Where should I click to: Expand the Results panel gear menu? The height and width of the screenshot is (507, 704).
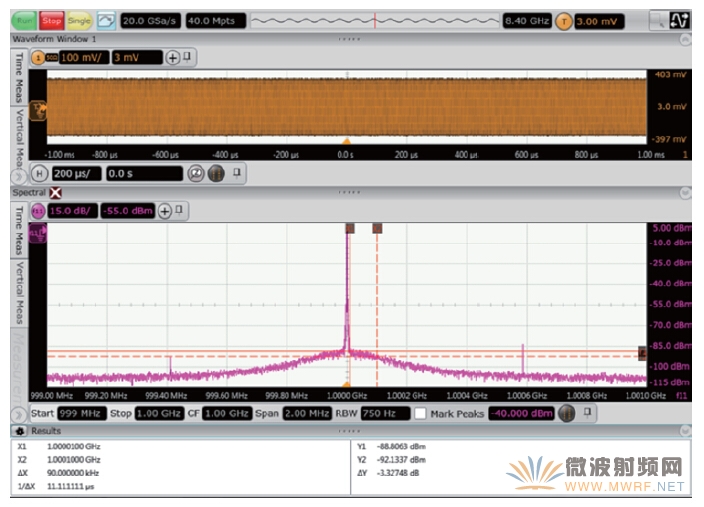click(x=20, y=431)
